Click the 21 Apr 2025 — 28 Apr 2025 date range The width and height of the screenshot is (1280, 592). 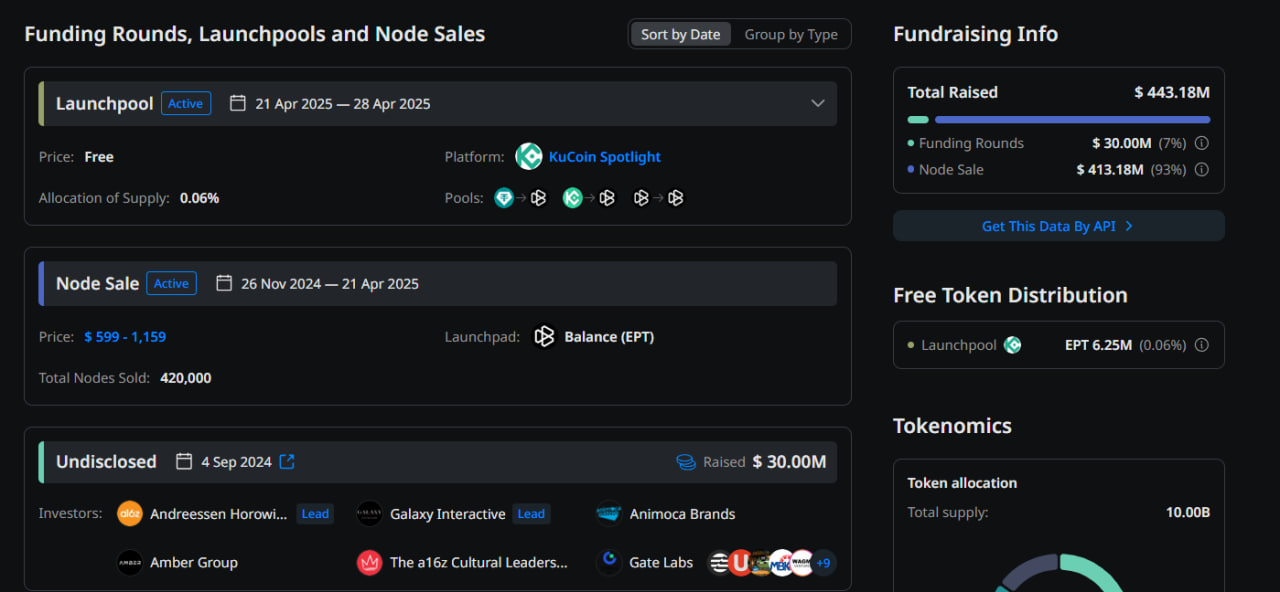pyautogui.click(x=343, y=104)
